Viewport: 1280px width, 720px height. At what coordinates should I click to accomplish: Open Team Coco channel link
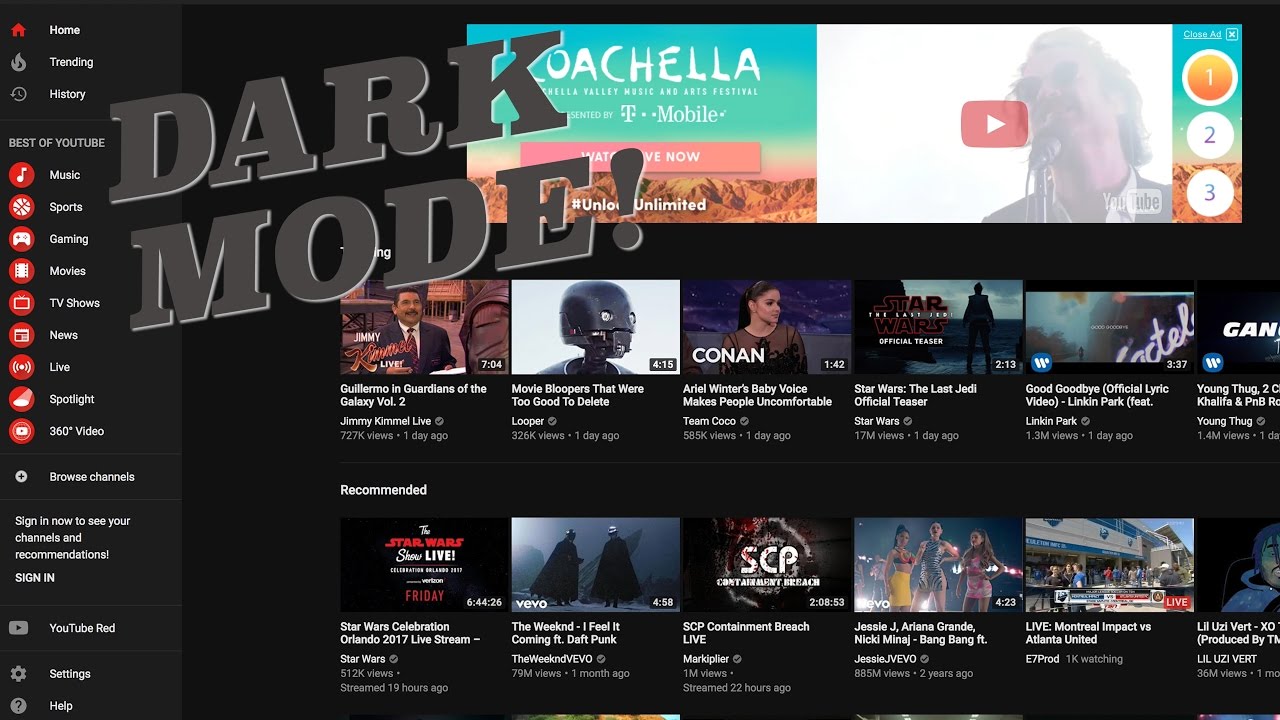[709, 421]
